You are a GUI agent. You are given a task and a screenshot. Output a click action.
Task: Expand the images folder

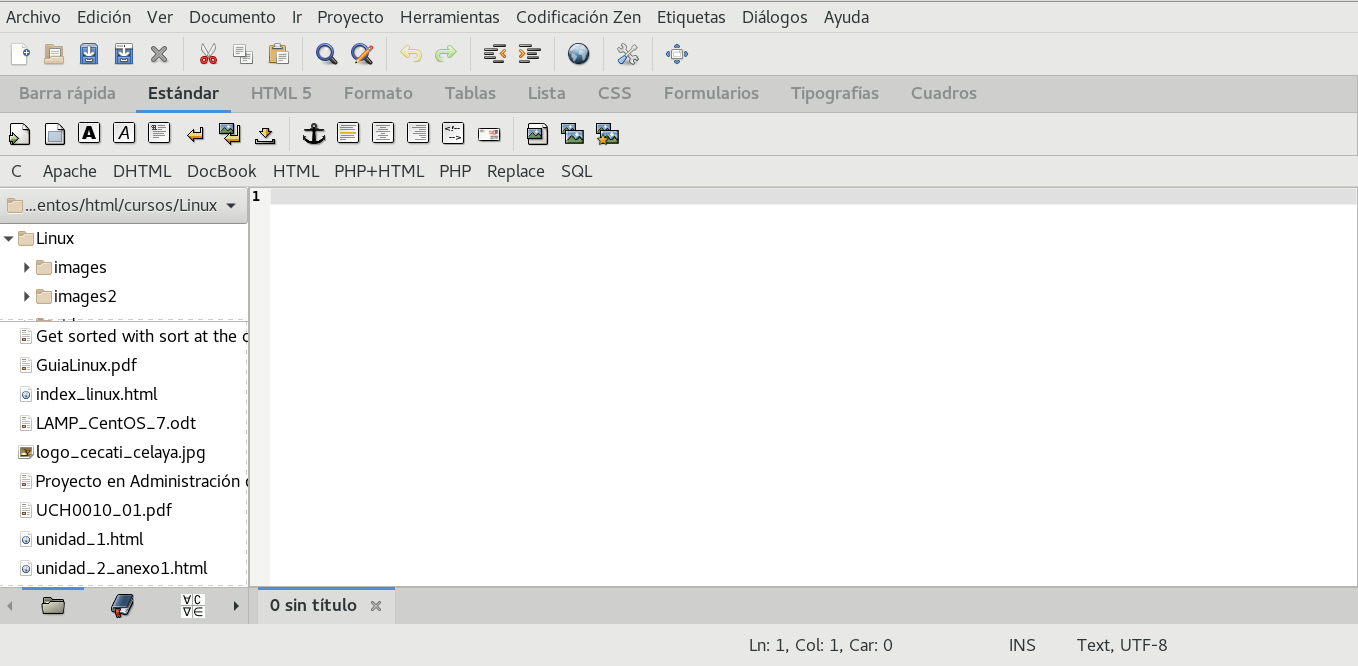(27, 267)
